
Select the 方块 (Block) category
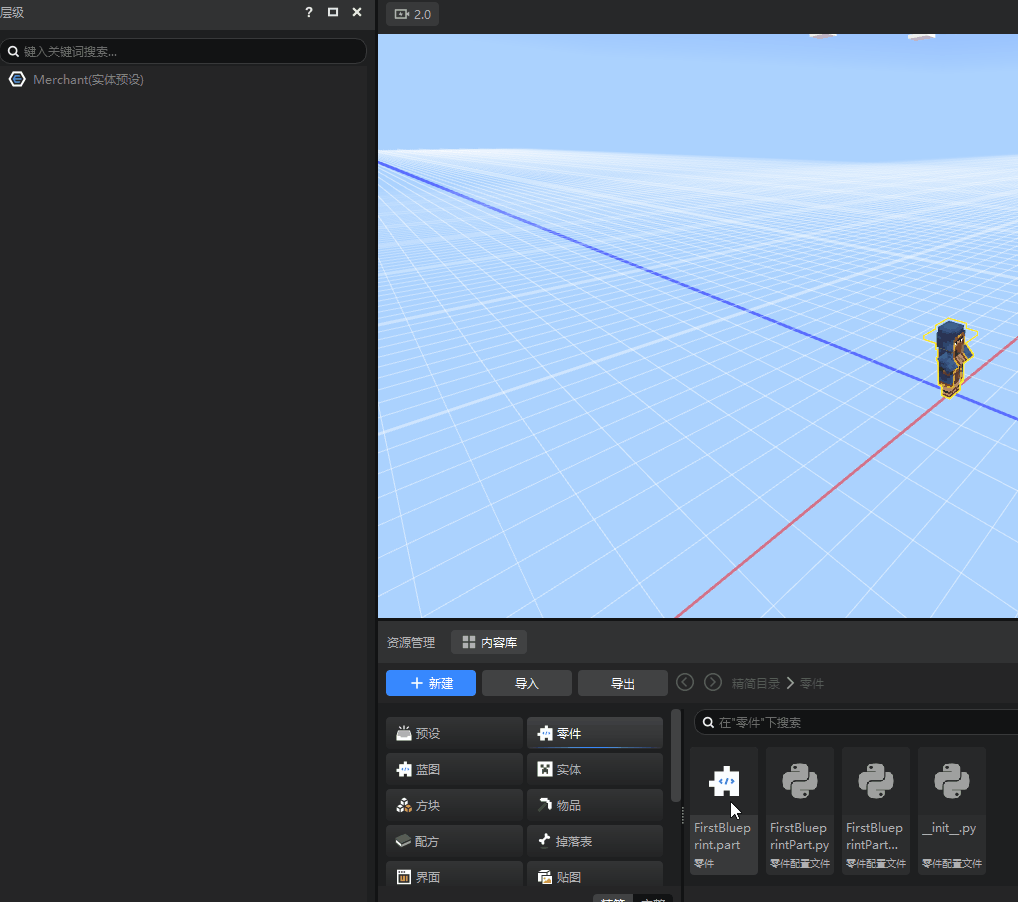pyautogui.click(x=454, y=805)
